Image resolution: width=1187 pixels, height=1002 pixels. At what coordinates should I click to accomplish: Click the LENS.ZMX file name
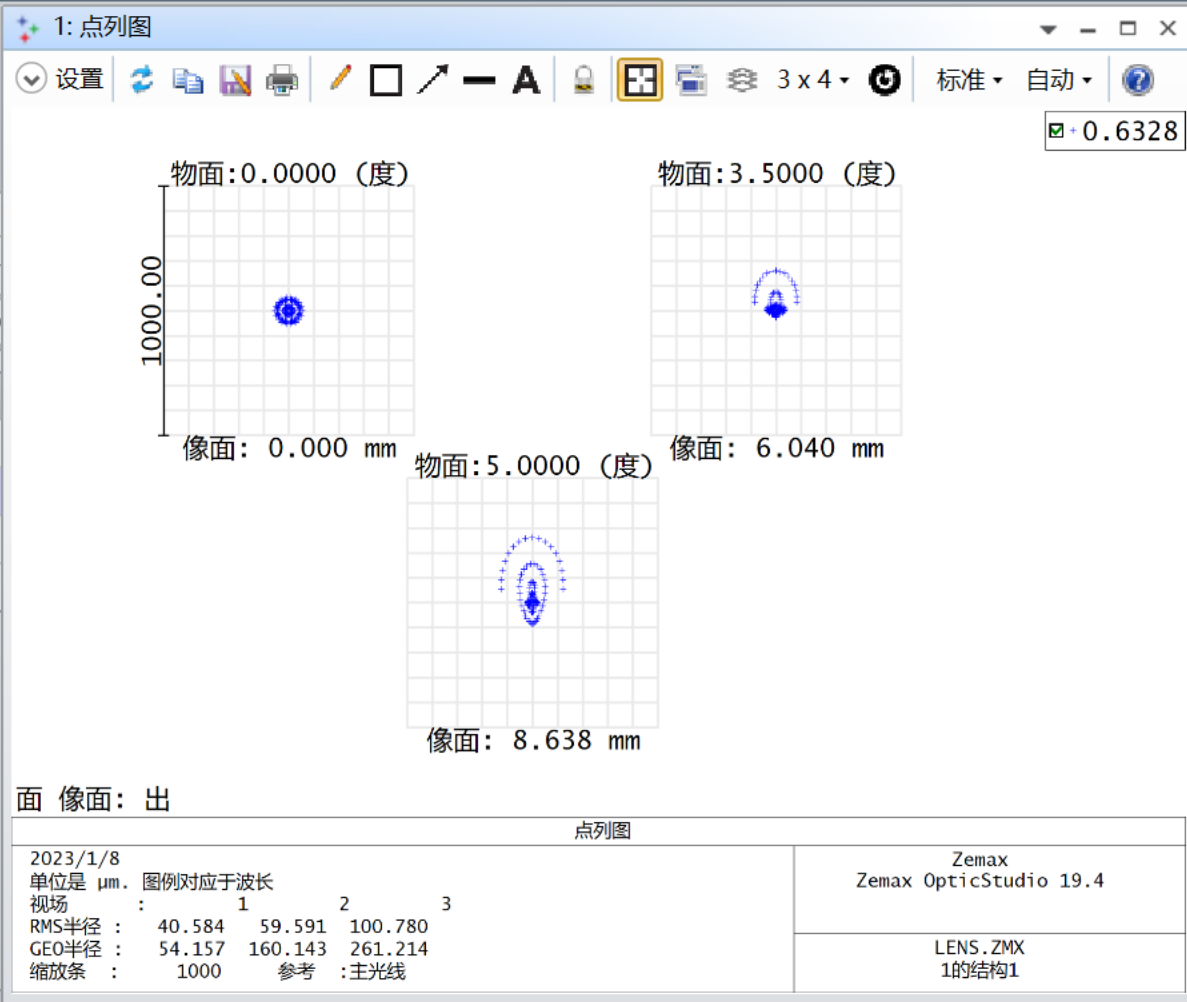980,948
